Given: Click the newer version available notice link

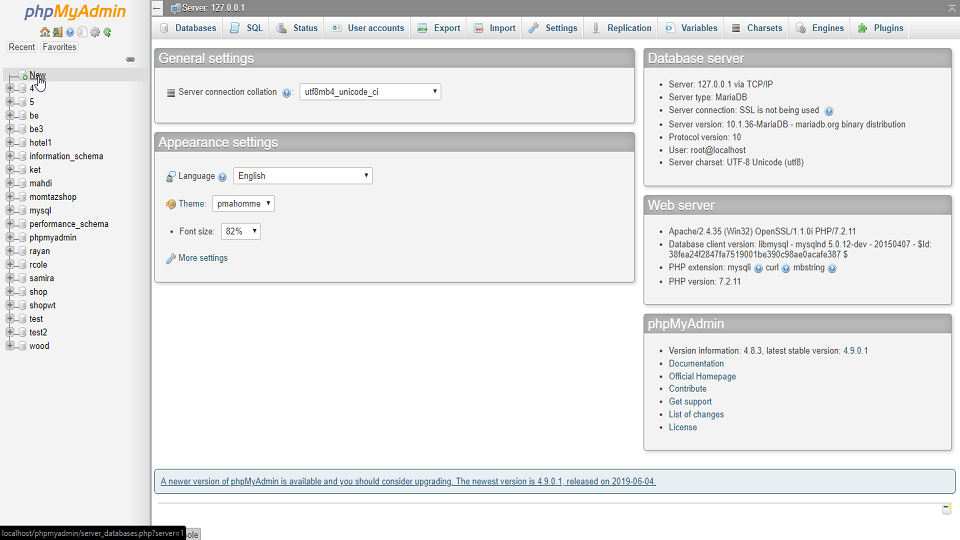Looking at the screenshot, I should [x=408, y=482].
